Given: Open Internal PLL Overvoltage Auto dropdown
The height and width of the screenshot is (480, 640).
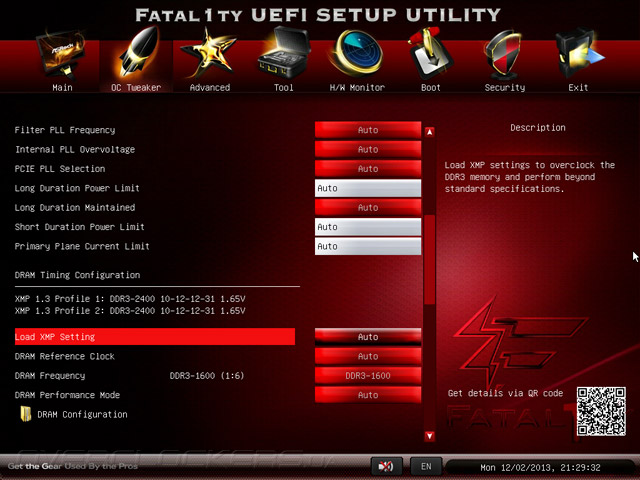Looking at the screenshot, I should click(x=368, y=149).
